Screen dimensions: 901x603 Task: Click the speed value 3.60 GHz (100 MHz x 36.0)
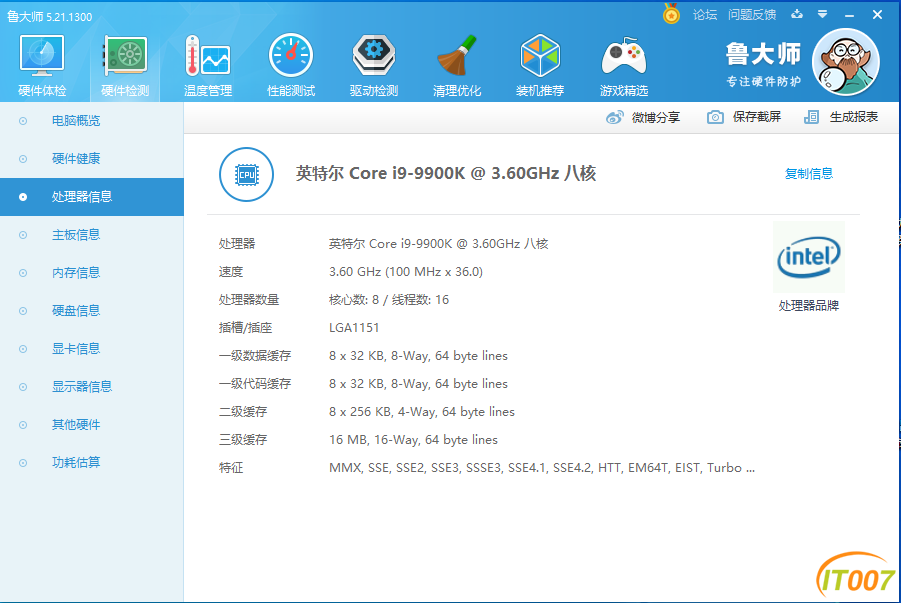coord(406,271)
